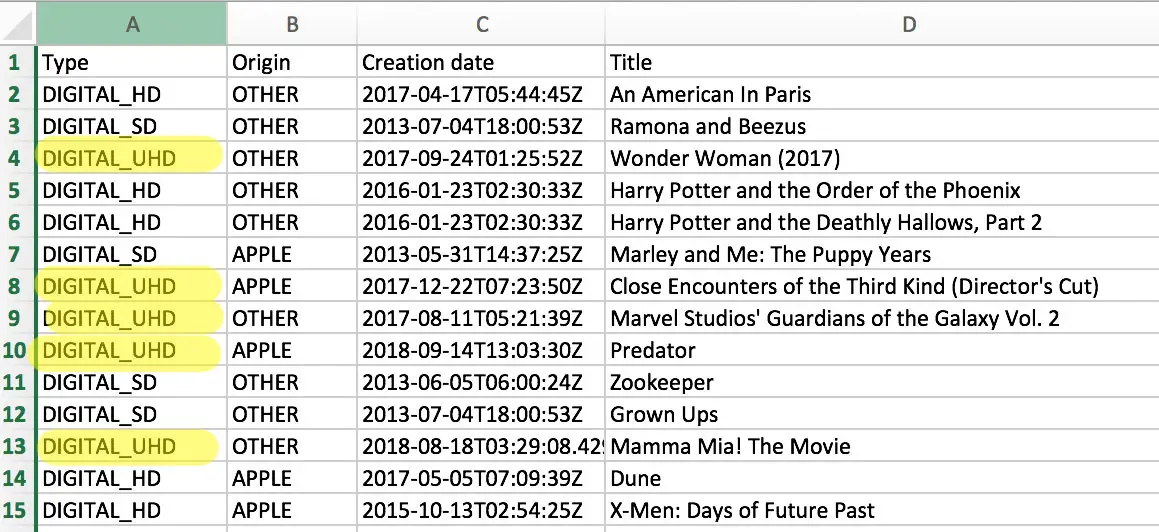Select column B header
The image size is (1159, 532).
(x=292, y=24)
